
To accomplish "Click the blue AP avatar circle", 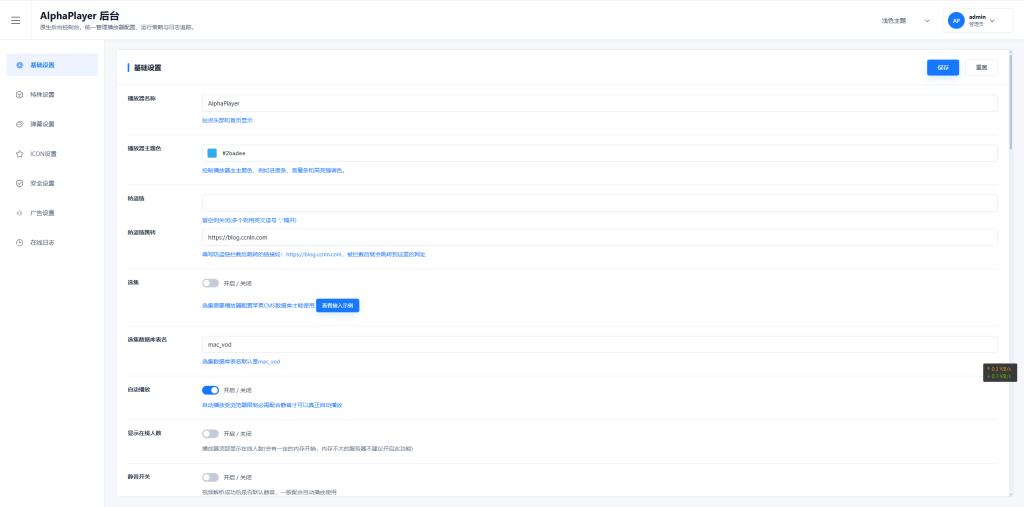I will [x=956, y=21].
